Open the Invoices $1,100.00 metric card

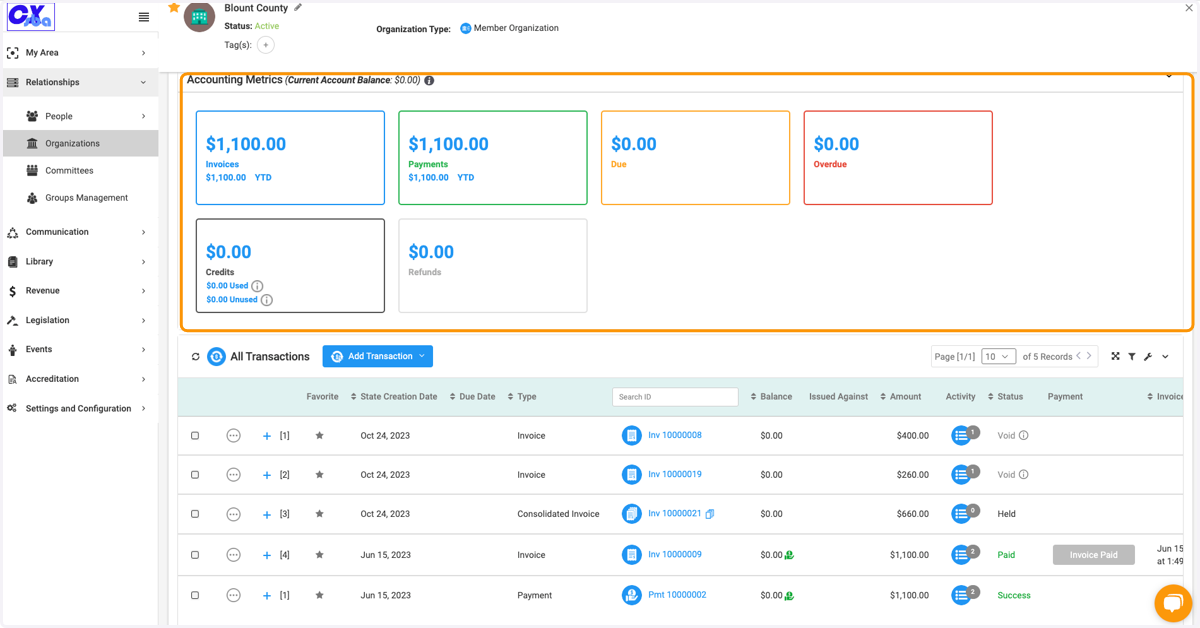(x=290, y=158)
